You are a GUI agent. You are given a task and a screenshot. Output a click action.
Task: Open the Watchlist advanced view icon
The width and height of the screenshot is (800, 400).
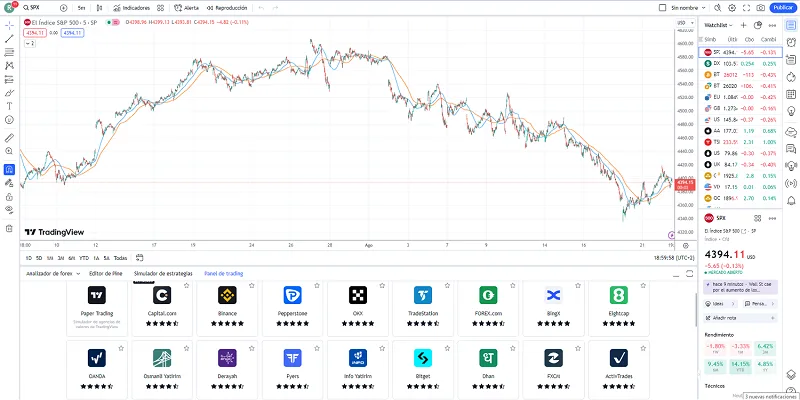(758, 25)
